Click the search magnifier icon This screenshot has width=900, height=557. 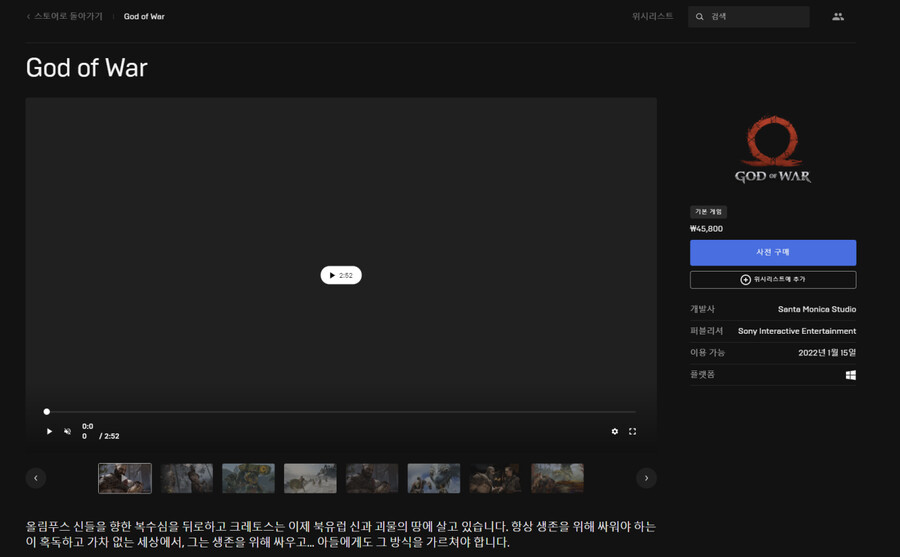point(700,17)
